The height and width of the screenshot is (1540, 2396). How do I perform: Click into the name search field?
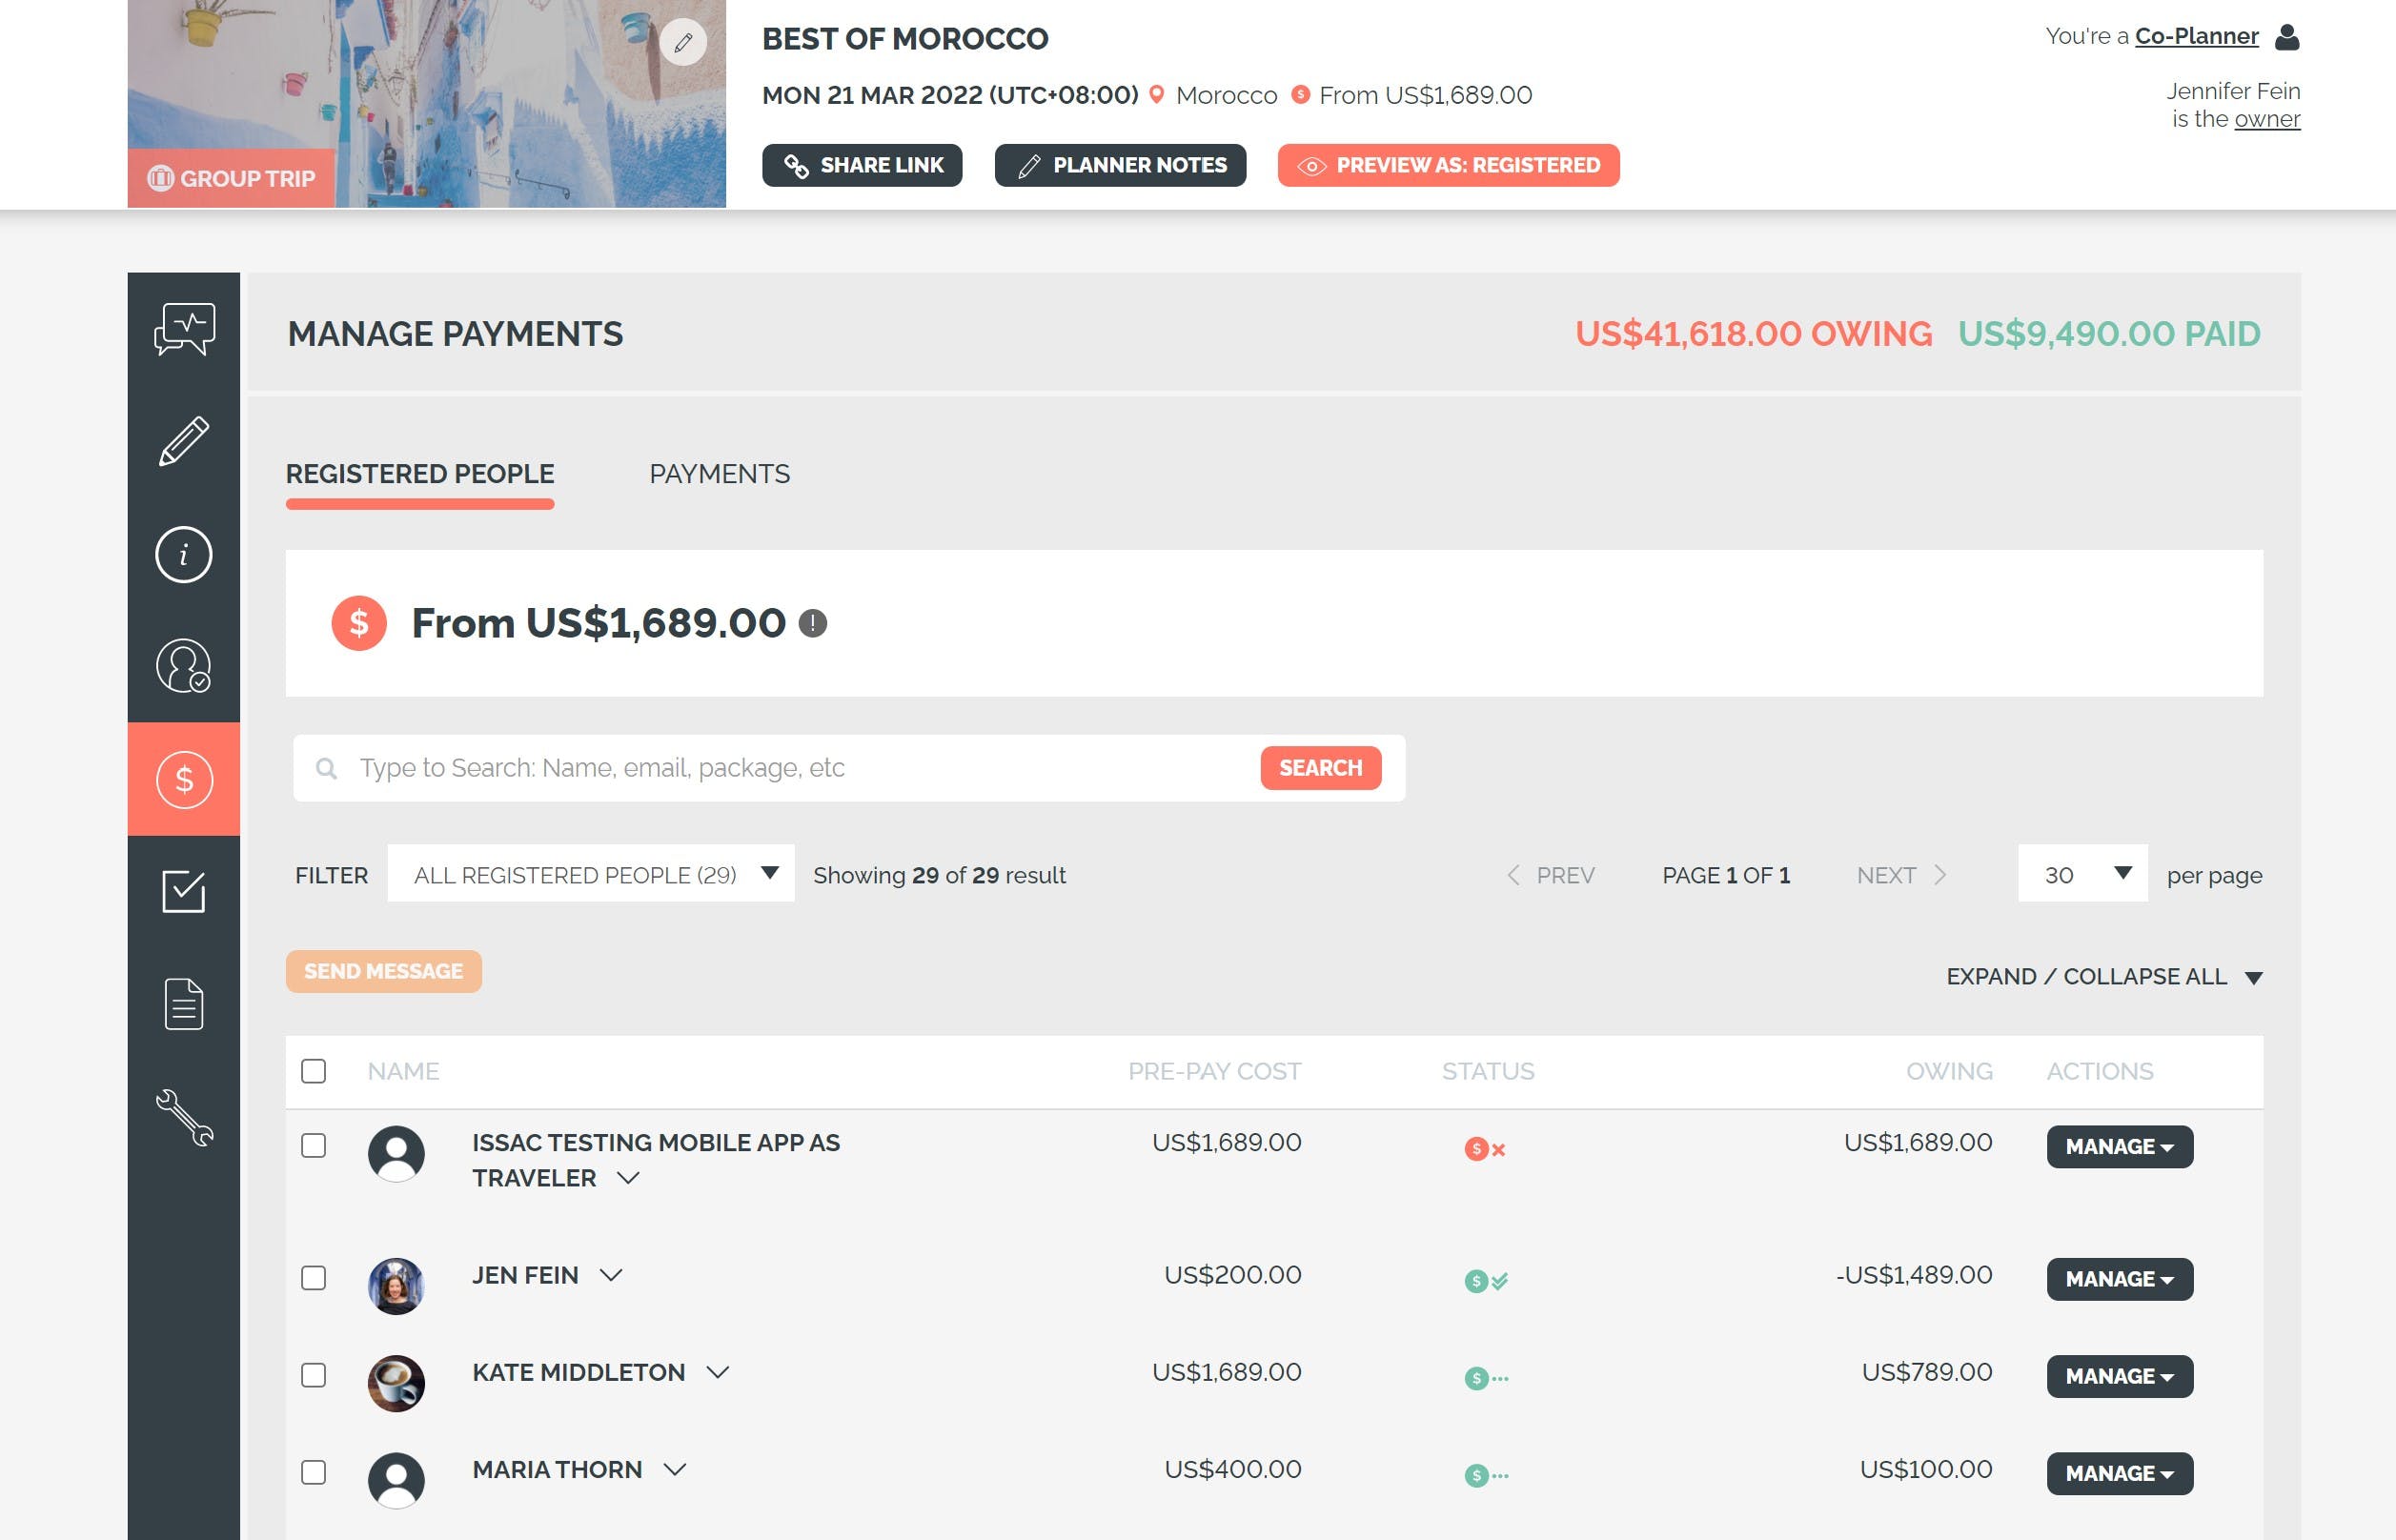tap(800, 767)
